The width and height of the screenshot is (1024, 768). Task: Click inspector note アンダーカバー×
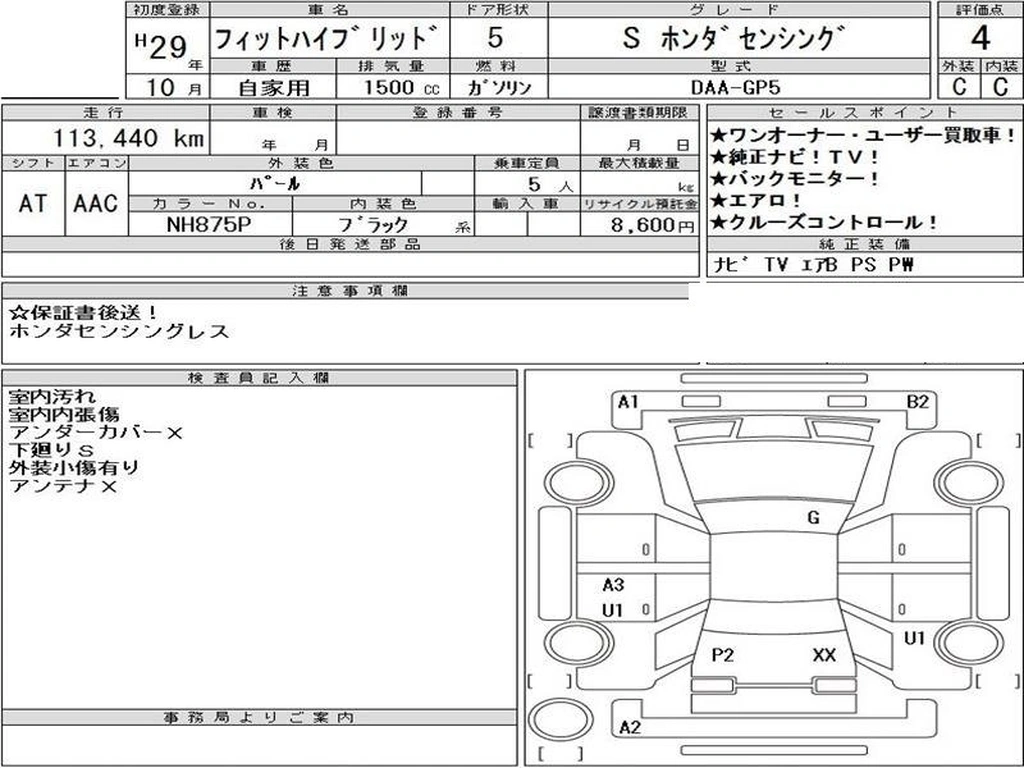(95, 432)
